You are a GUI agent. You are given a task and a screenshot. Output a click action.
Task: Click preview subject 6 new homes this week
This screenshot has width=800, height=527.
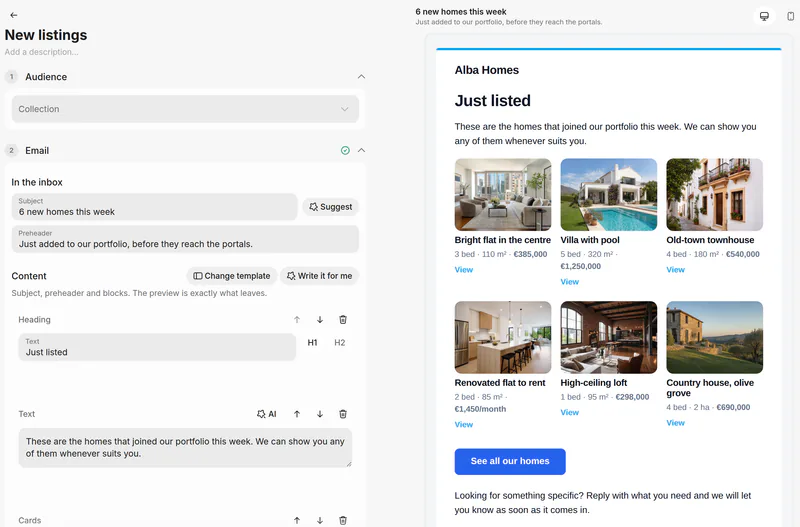click(x=461, y=12)
